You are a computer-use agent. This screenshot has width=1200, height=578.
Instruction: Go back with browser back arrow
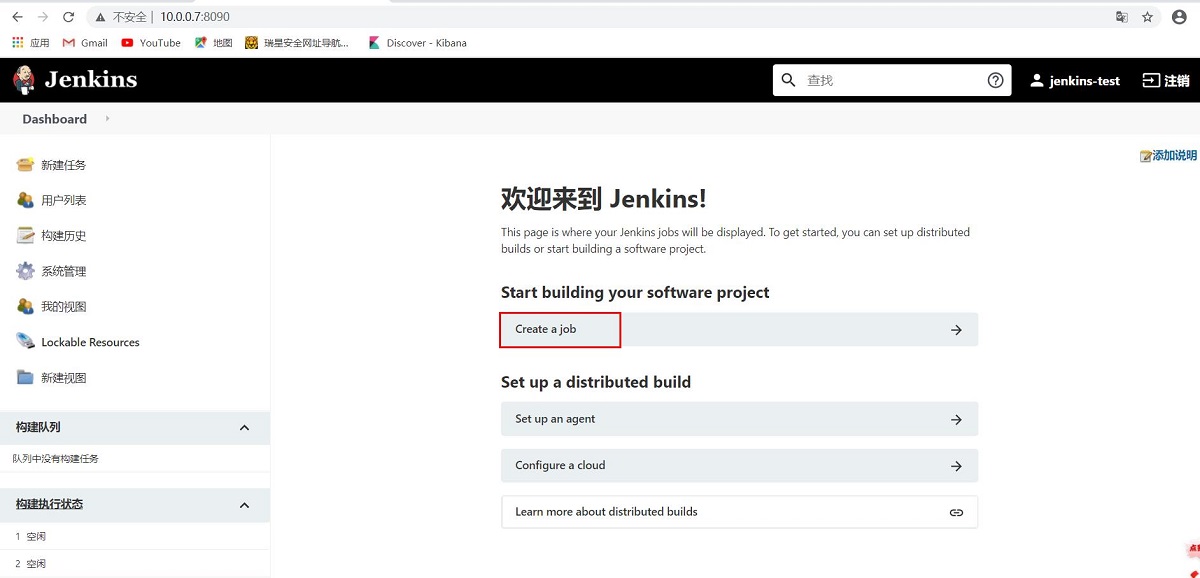[17, 17]
